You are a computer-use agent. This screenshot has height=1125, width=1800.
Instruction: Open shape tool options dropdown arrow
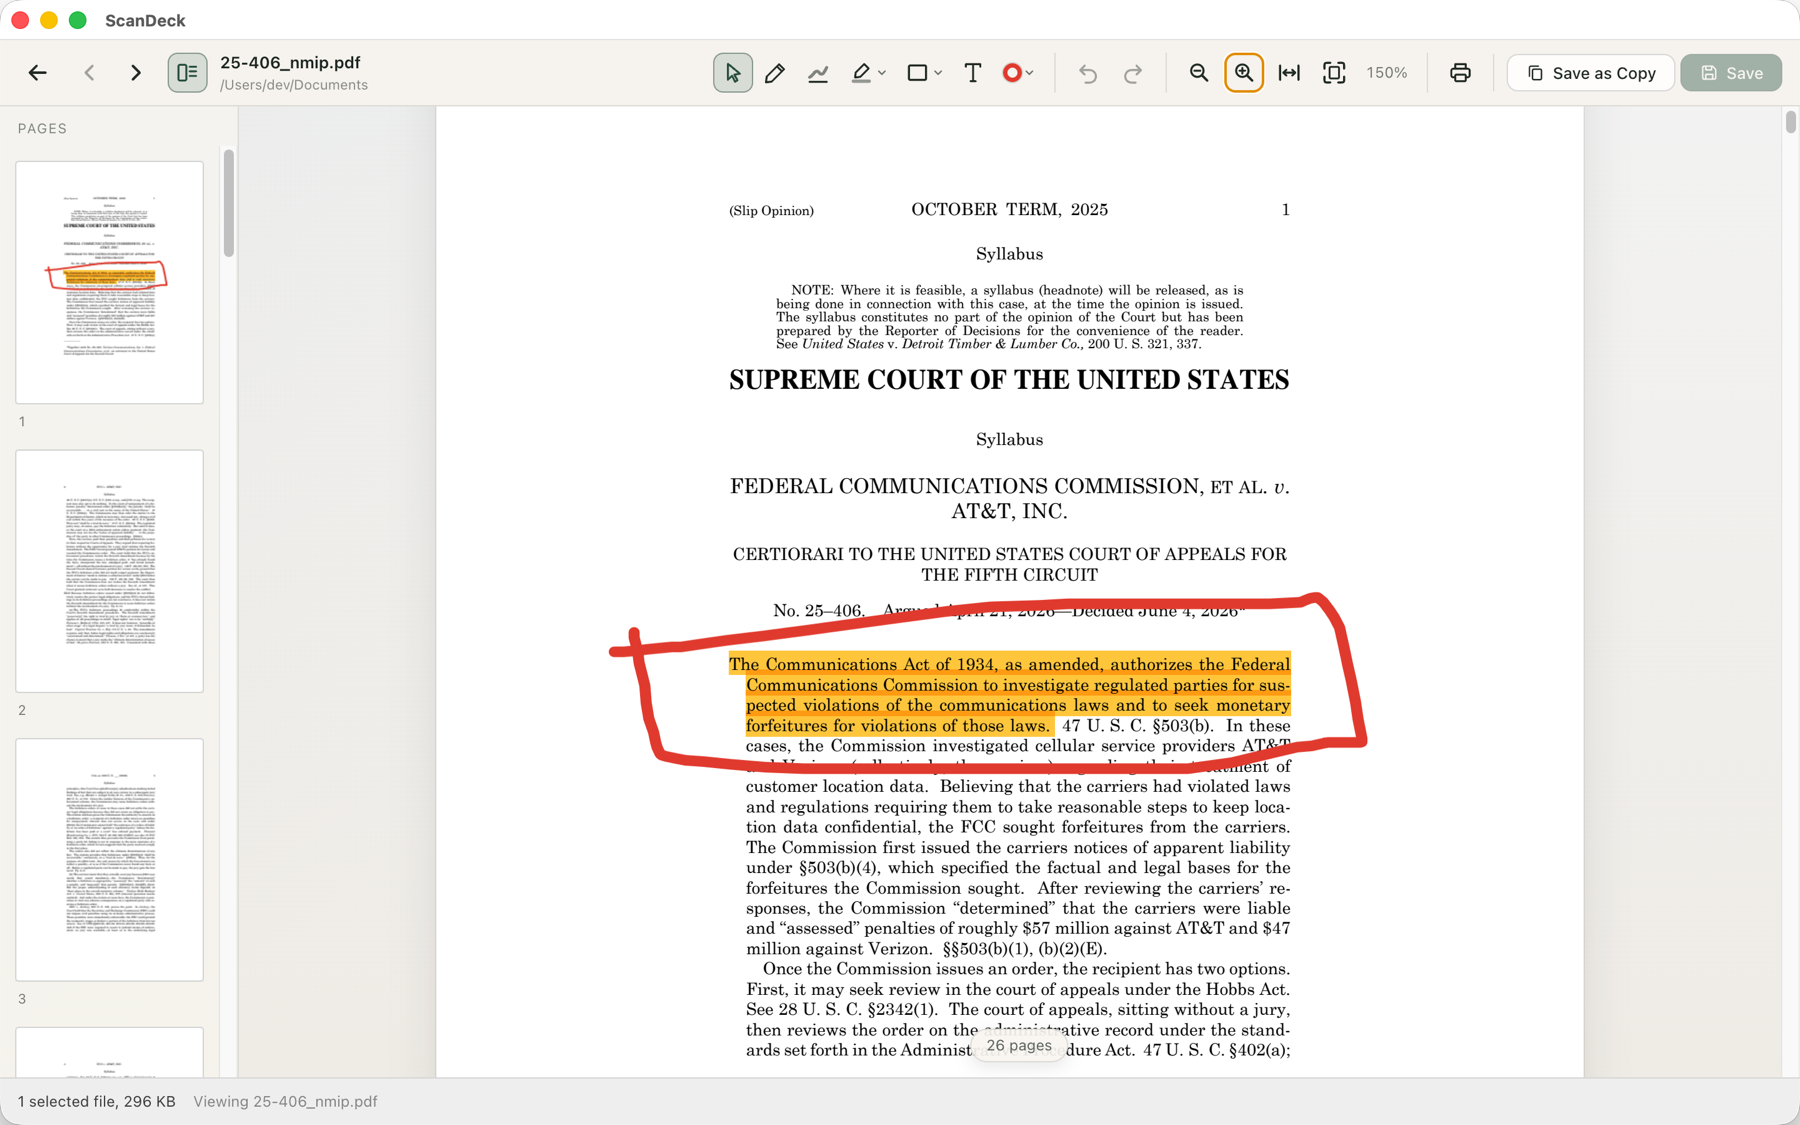coord(938,73)
